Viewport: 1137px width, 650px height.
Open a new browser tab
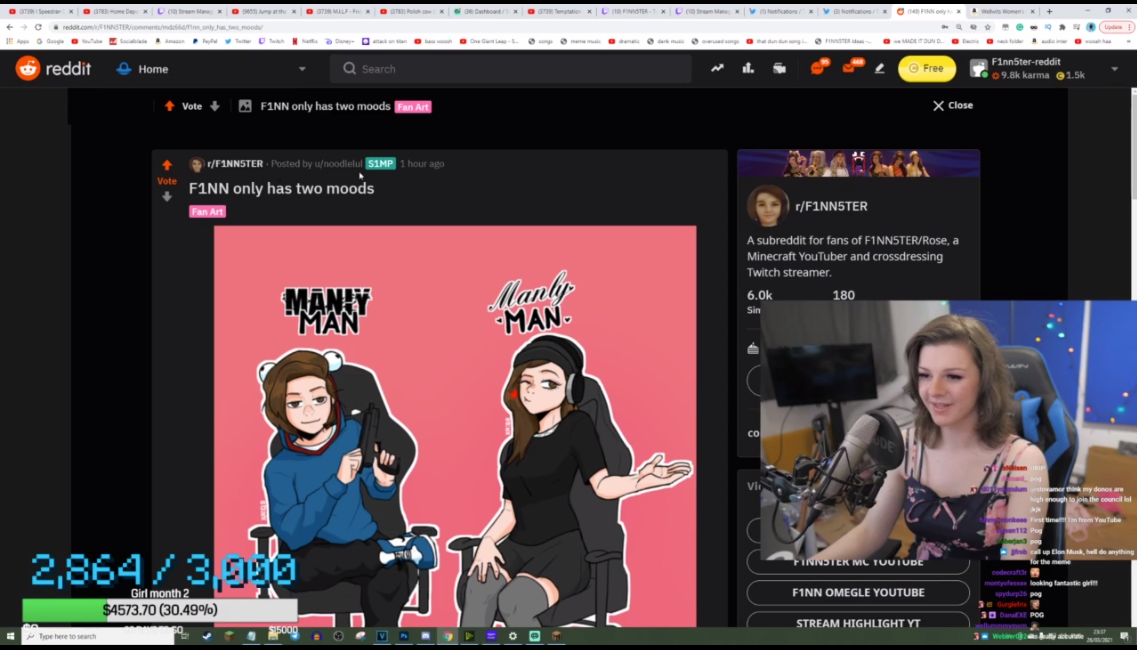tap(1049, 12)
